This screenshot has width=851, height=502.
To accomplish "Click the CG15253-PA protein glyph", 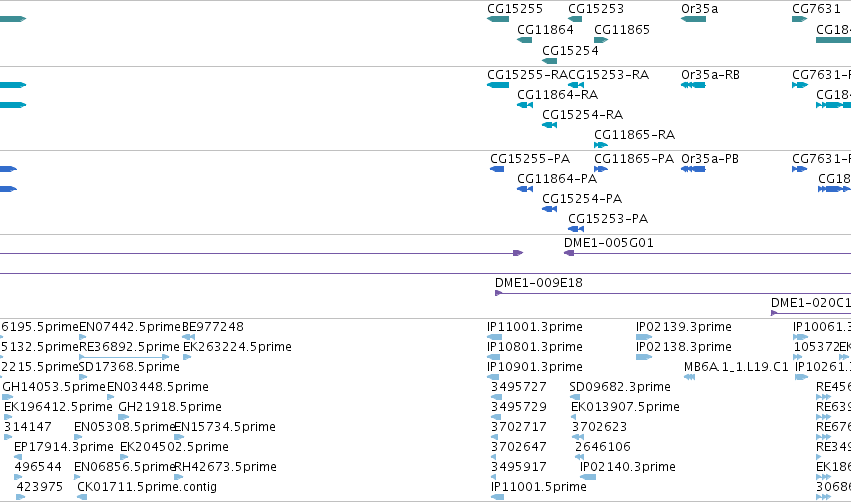I will click(x=576, y=229).
